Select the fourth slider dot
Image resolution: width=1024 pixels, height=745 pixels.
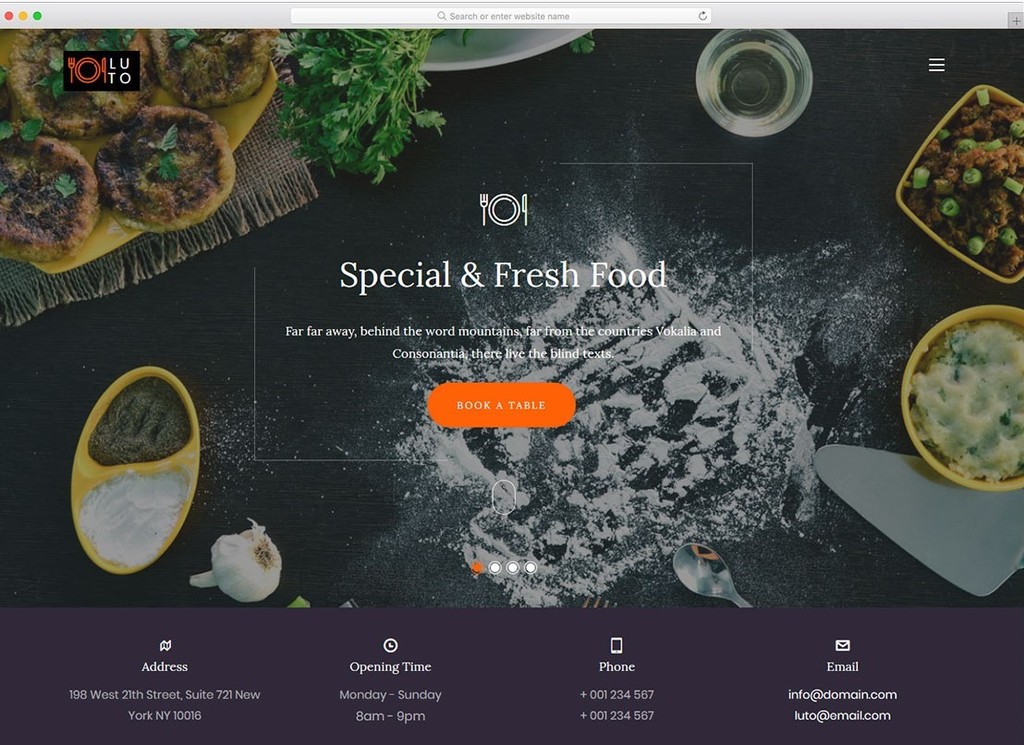click(x=530, y=568)
